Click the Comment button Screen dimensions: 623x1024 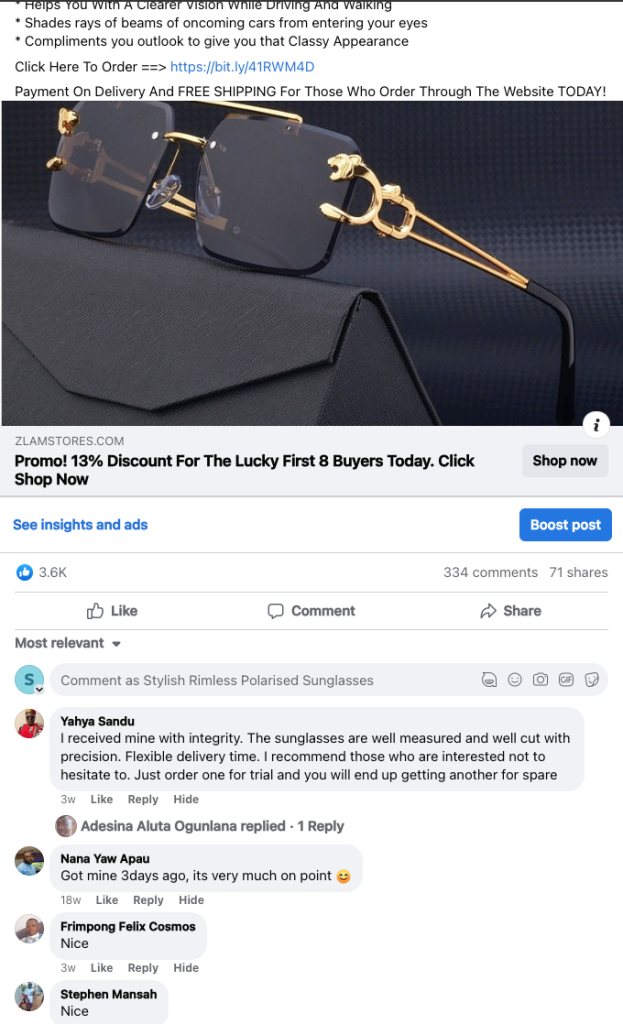click(x=311, y=611)
